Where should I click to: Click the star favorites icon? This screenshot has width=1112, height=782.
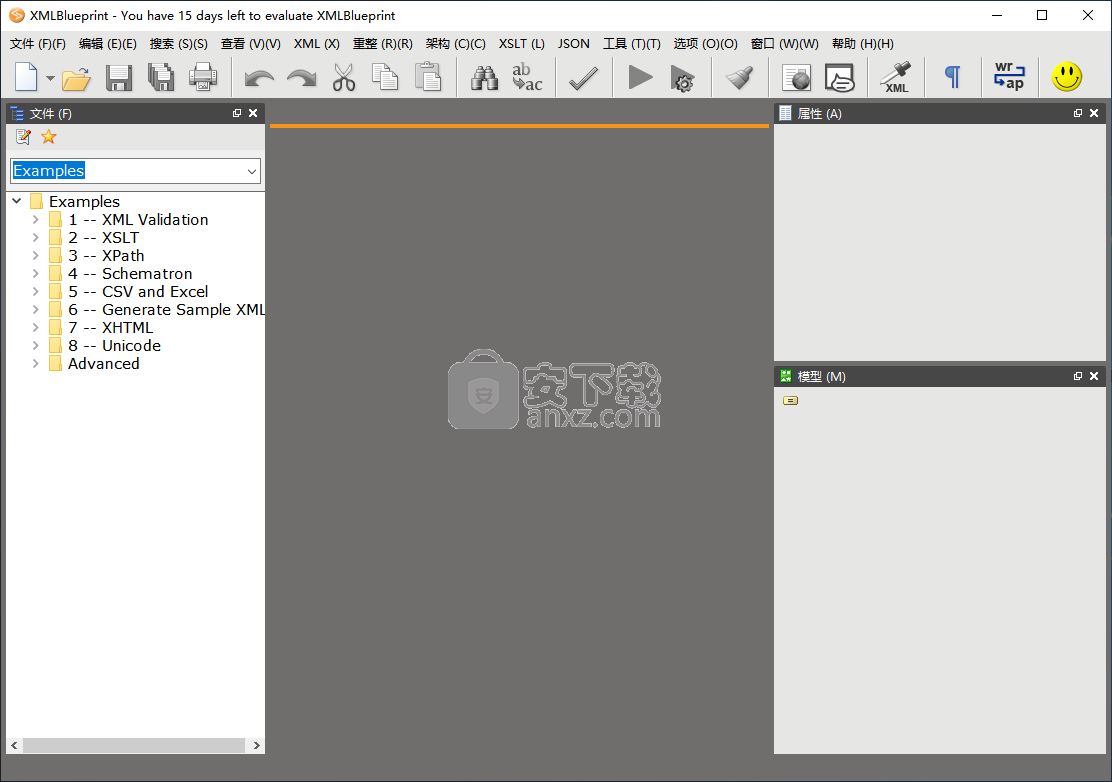coord(48,137)
